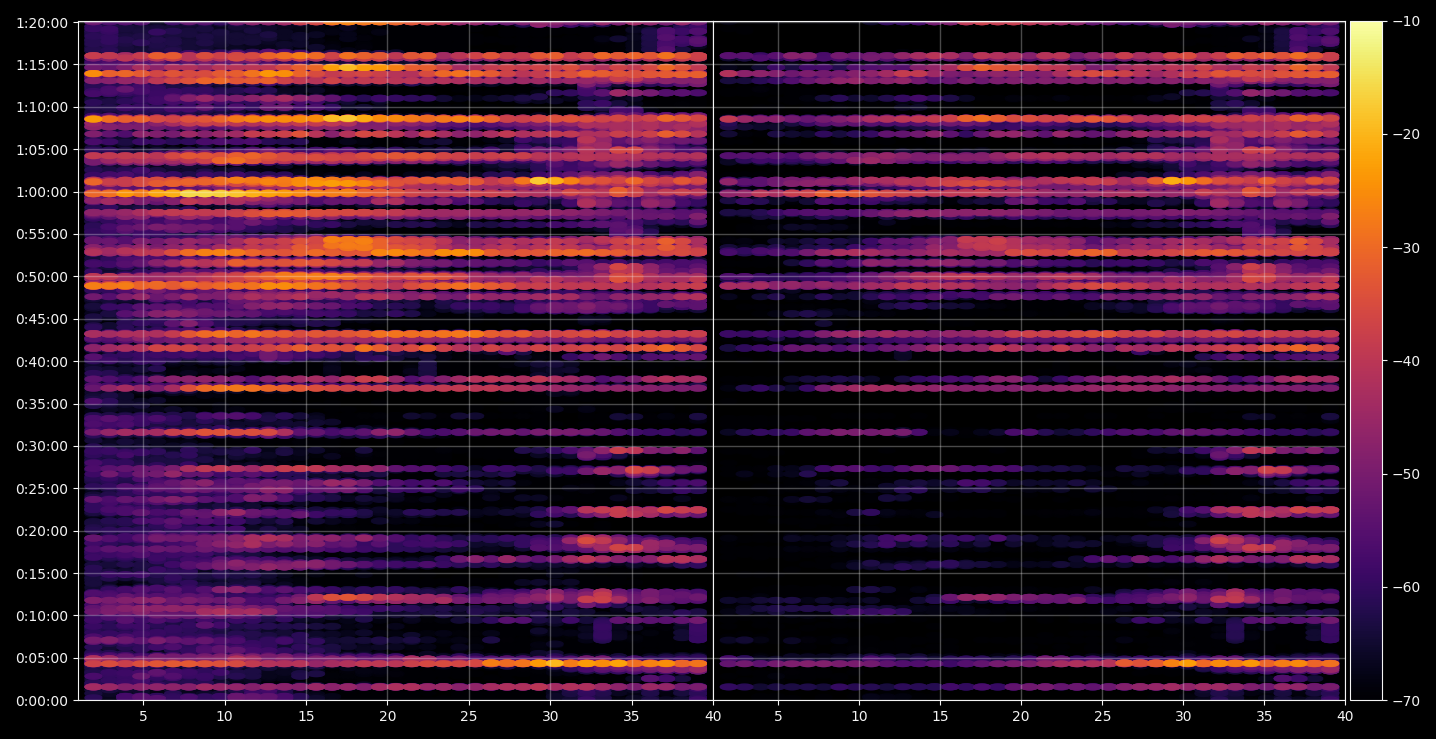Click x-axis label 35 under right panel
Screen dimensions: 1436x739
(1265, 716)
